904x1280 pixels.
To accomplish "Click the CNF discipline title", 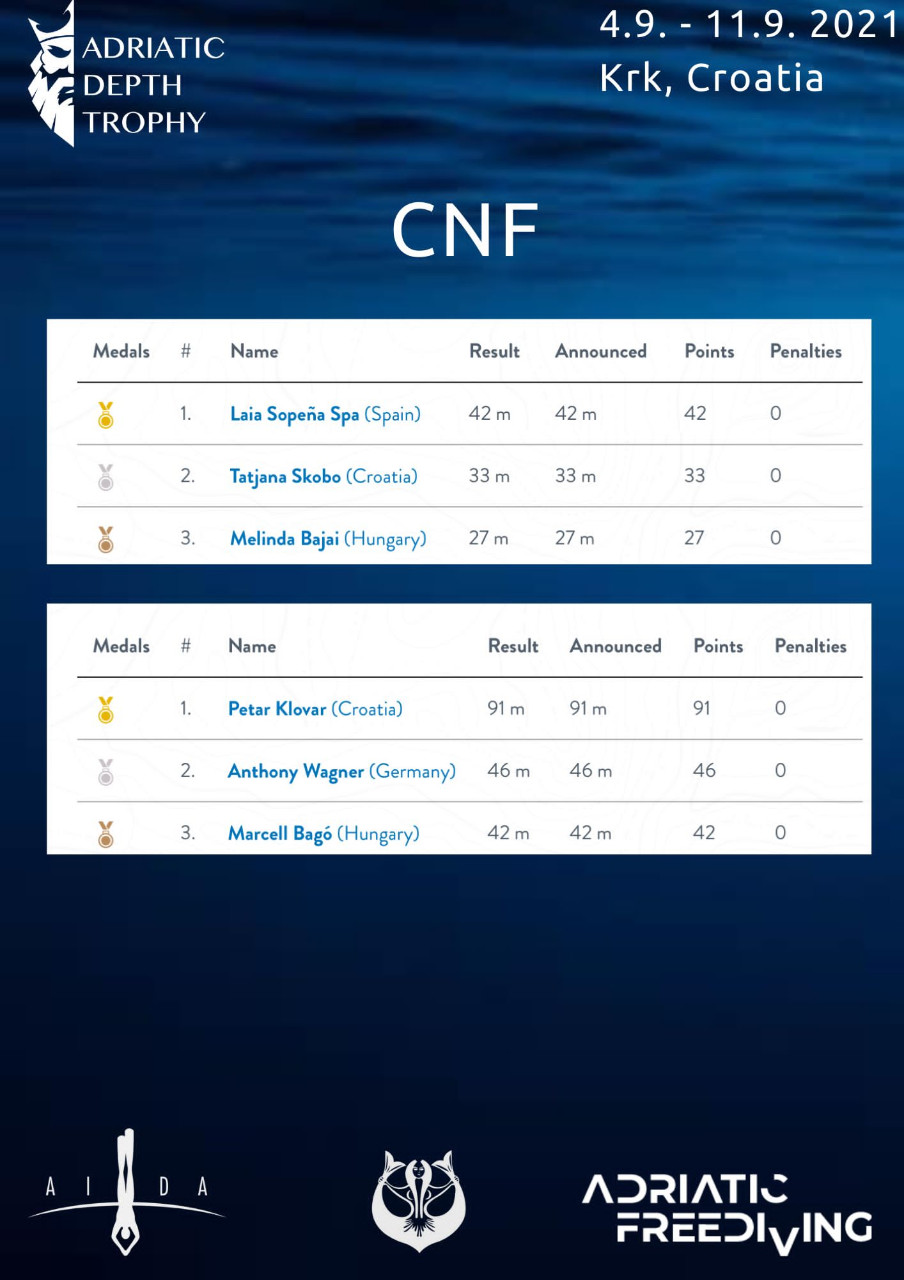I will 465,231.
